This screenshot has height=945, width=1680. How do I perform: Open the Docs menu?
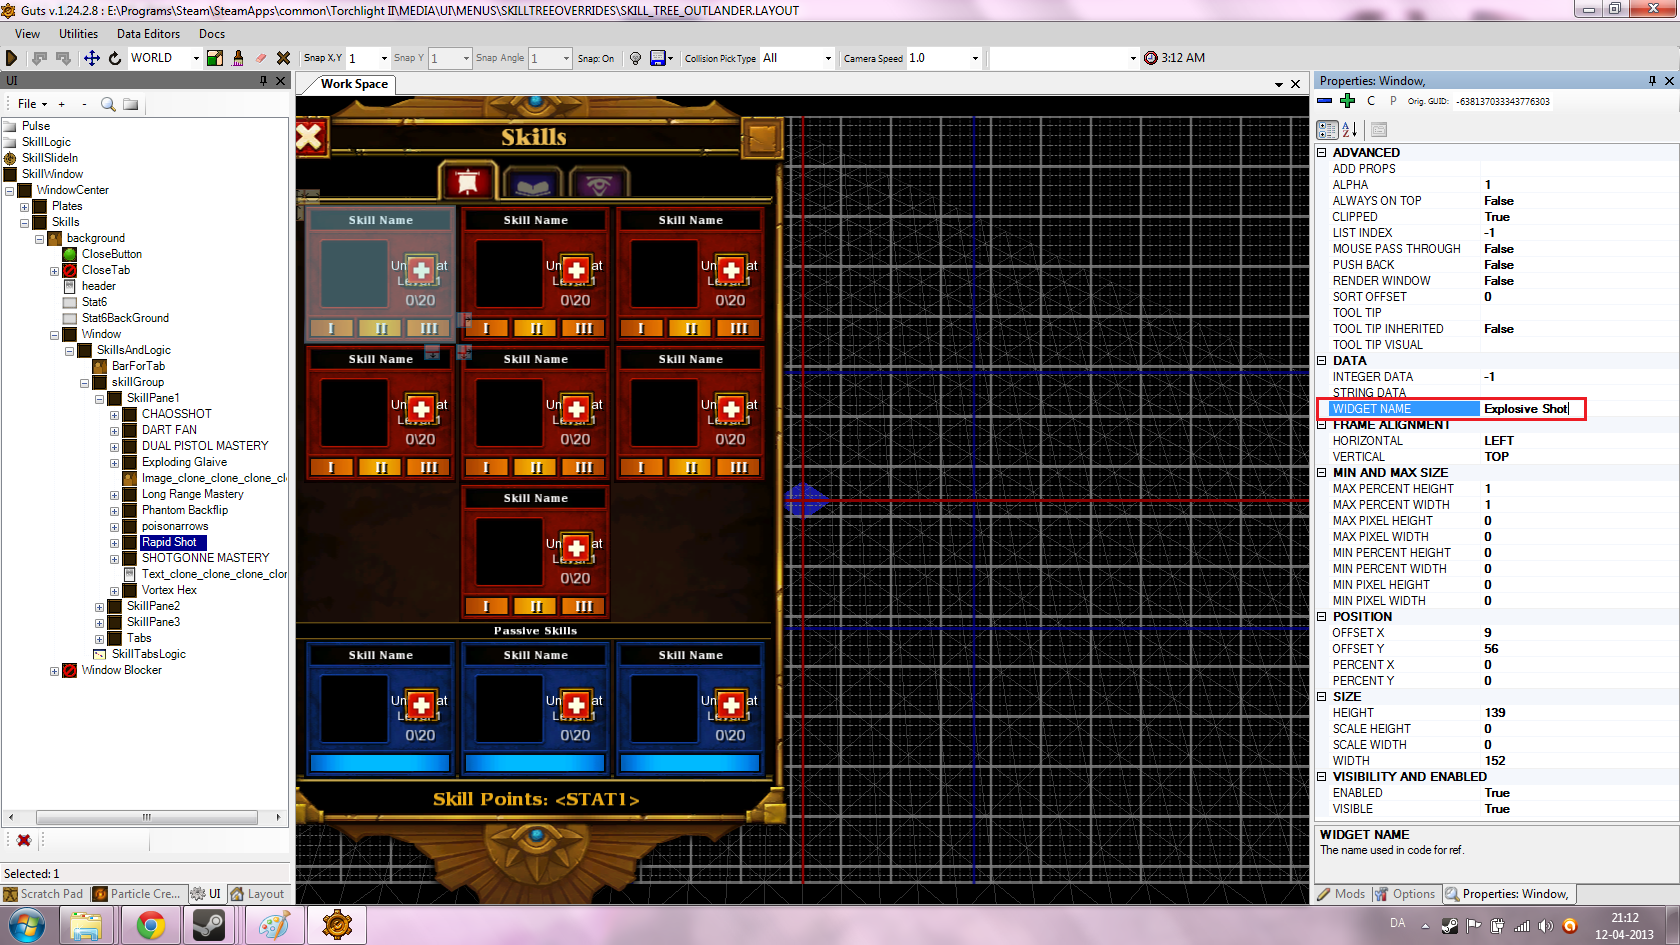[212, 34]
